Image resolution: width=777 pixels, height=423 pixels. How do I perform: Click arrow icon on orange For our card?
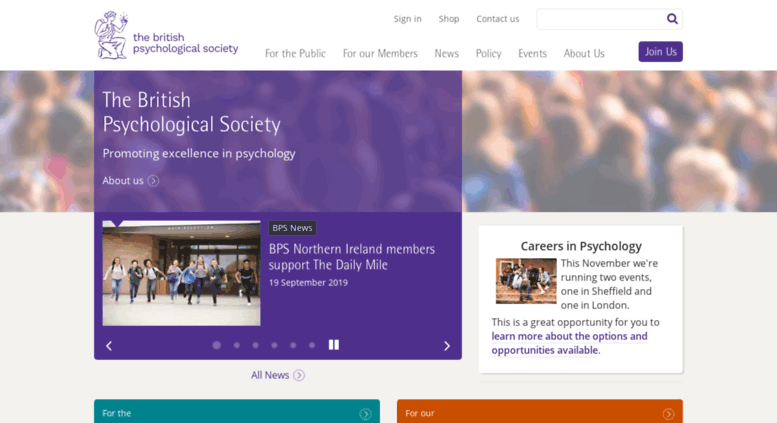pyautogui.click(x=668, y=414)
